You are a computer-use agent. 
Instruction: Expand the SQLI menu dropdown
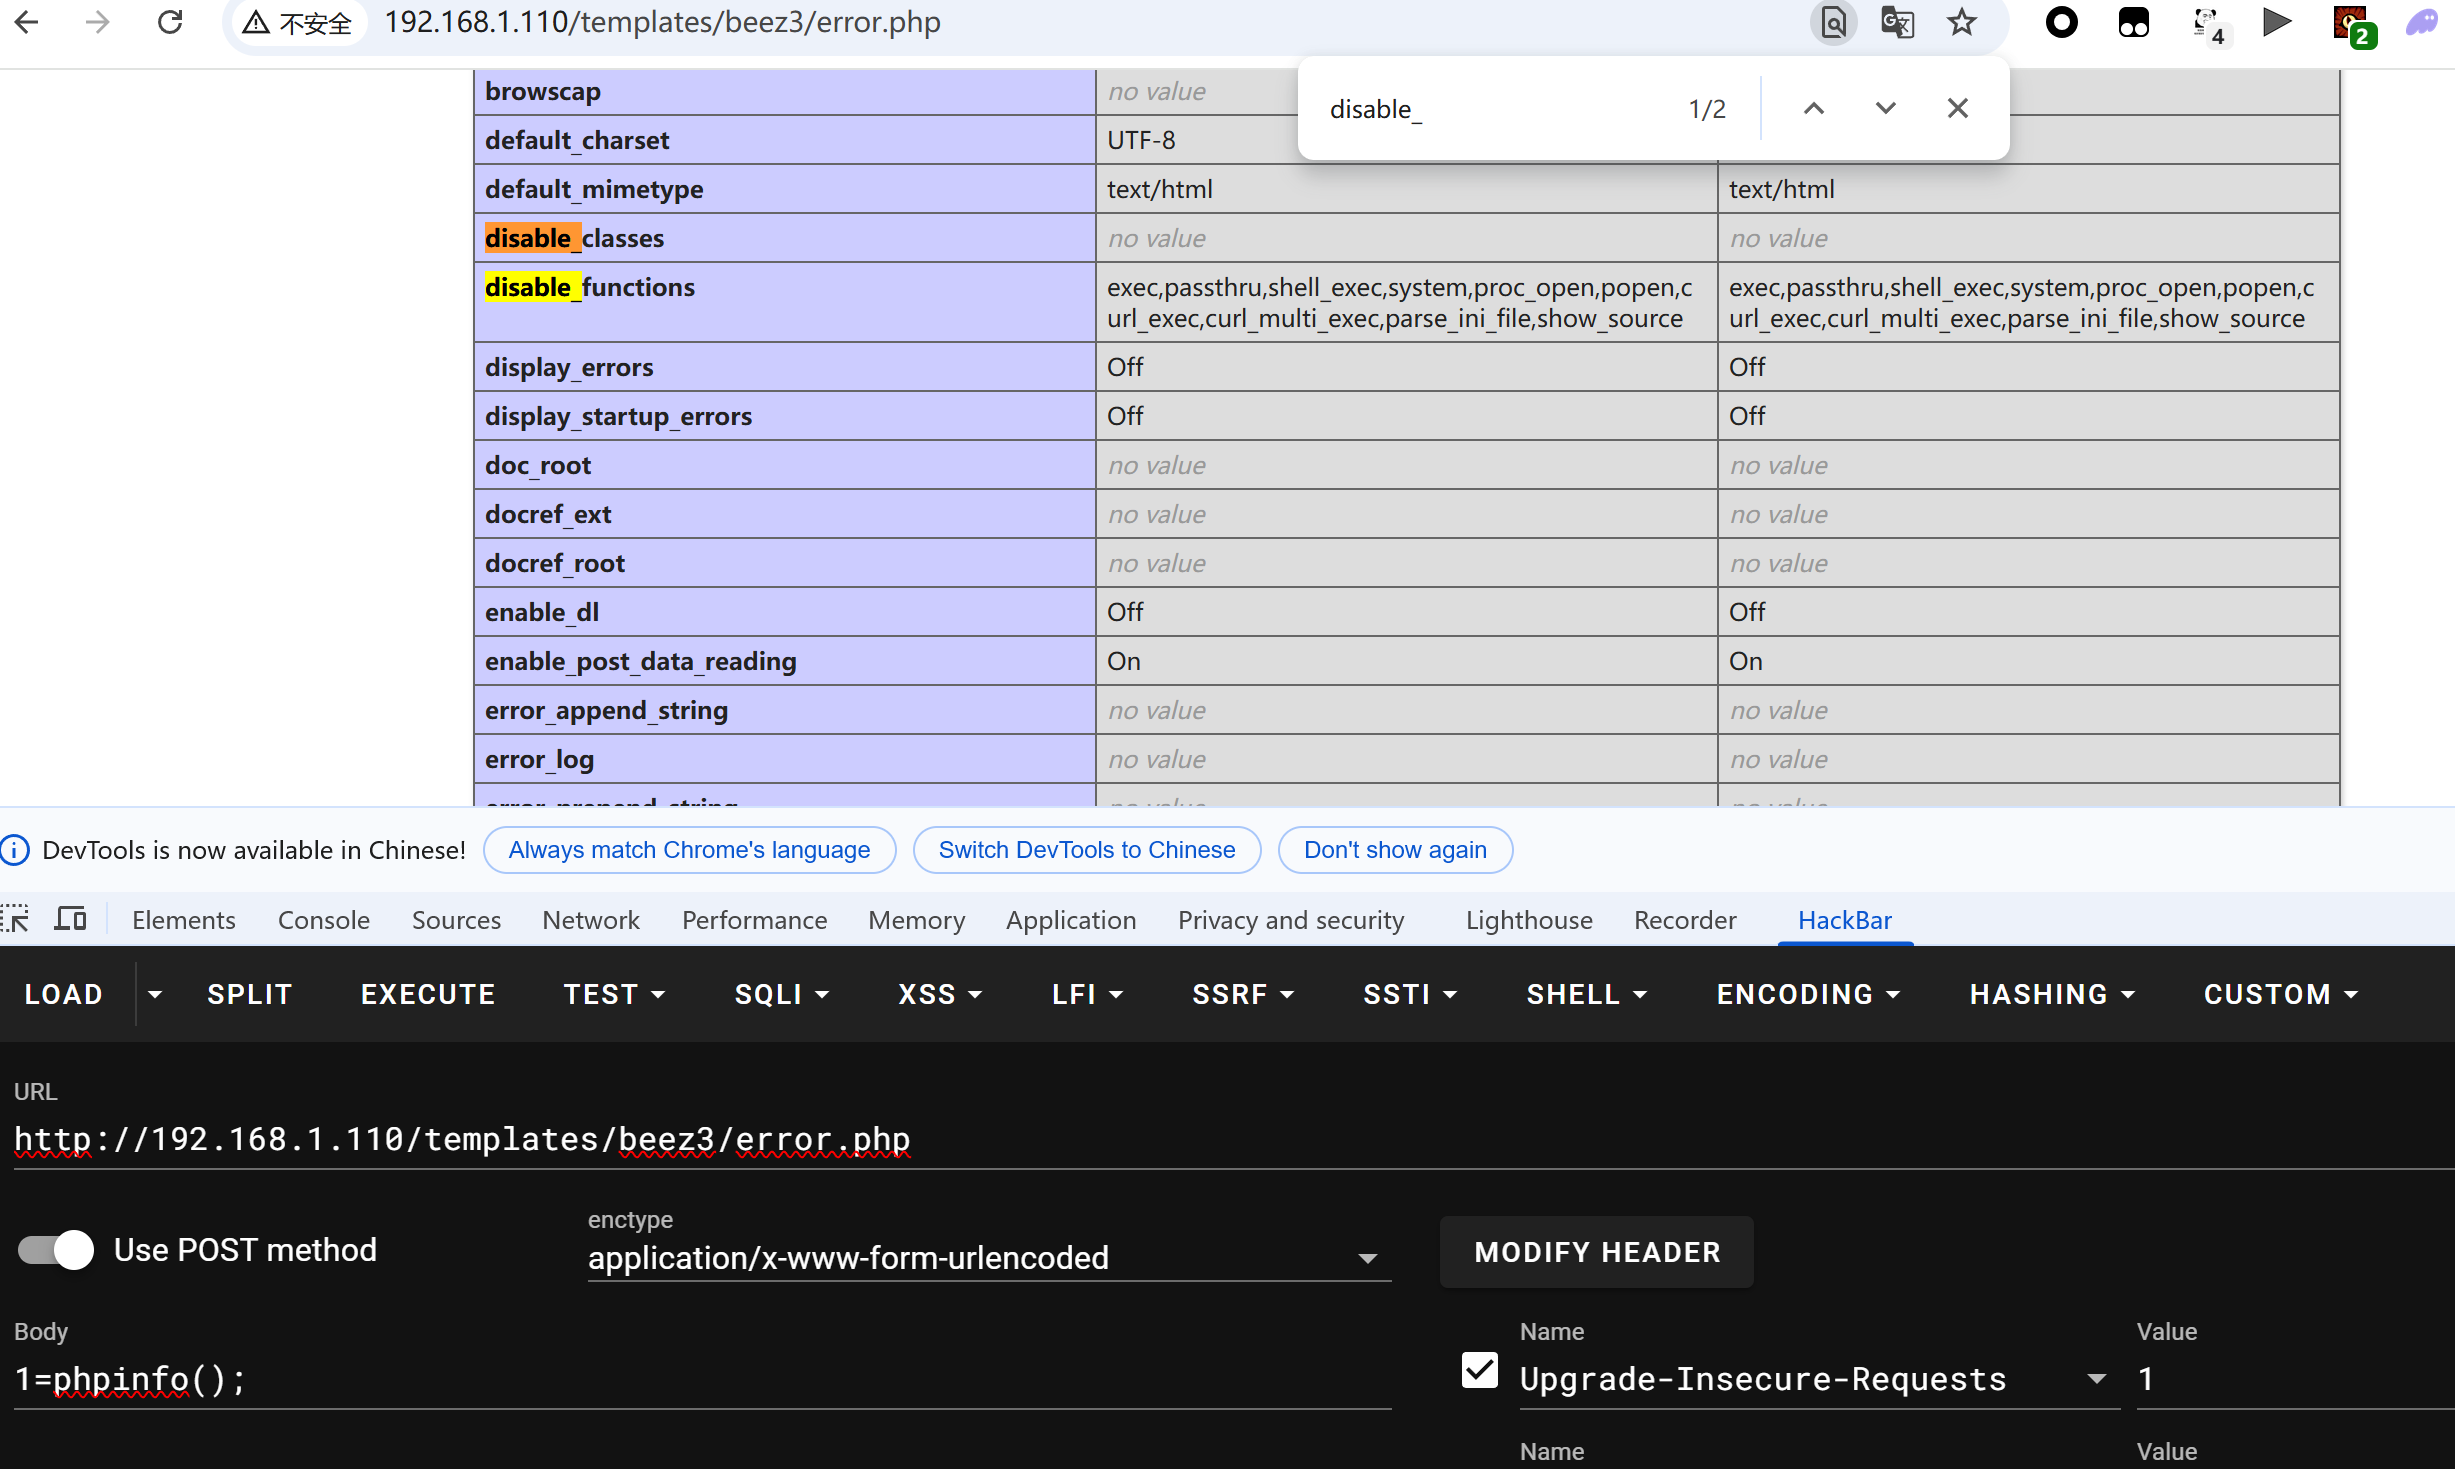[781, 994]
